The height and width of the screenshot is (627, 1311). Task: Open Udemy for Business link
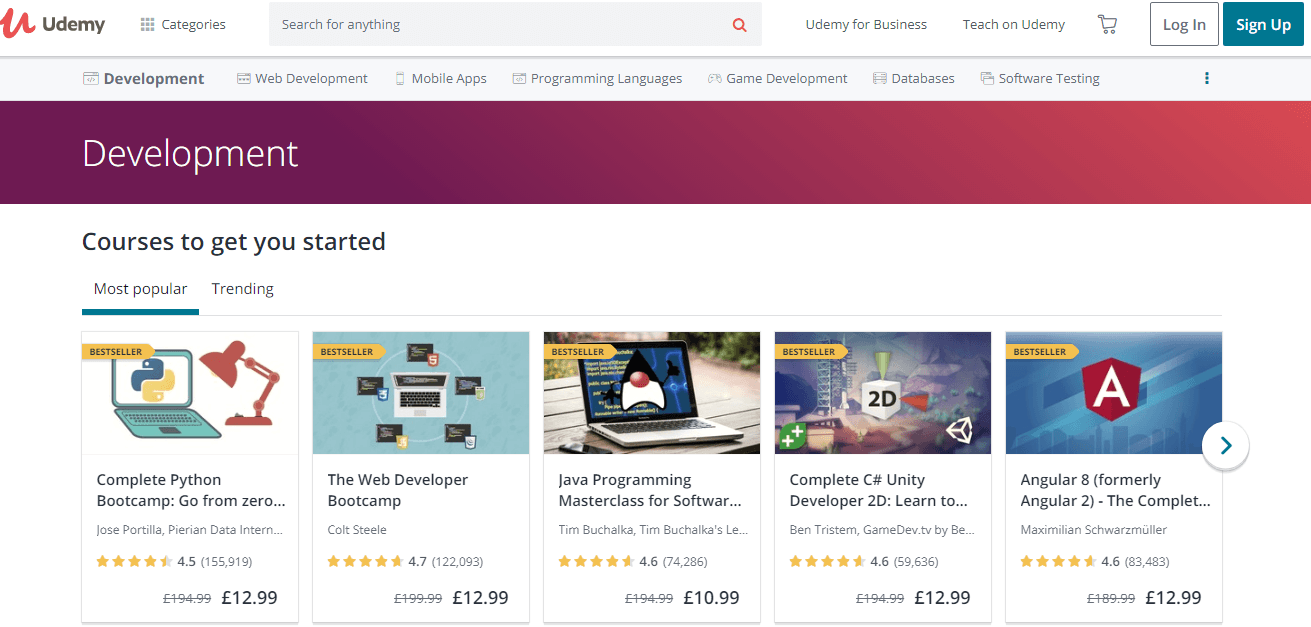866,24
